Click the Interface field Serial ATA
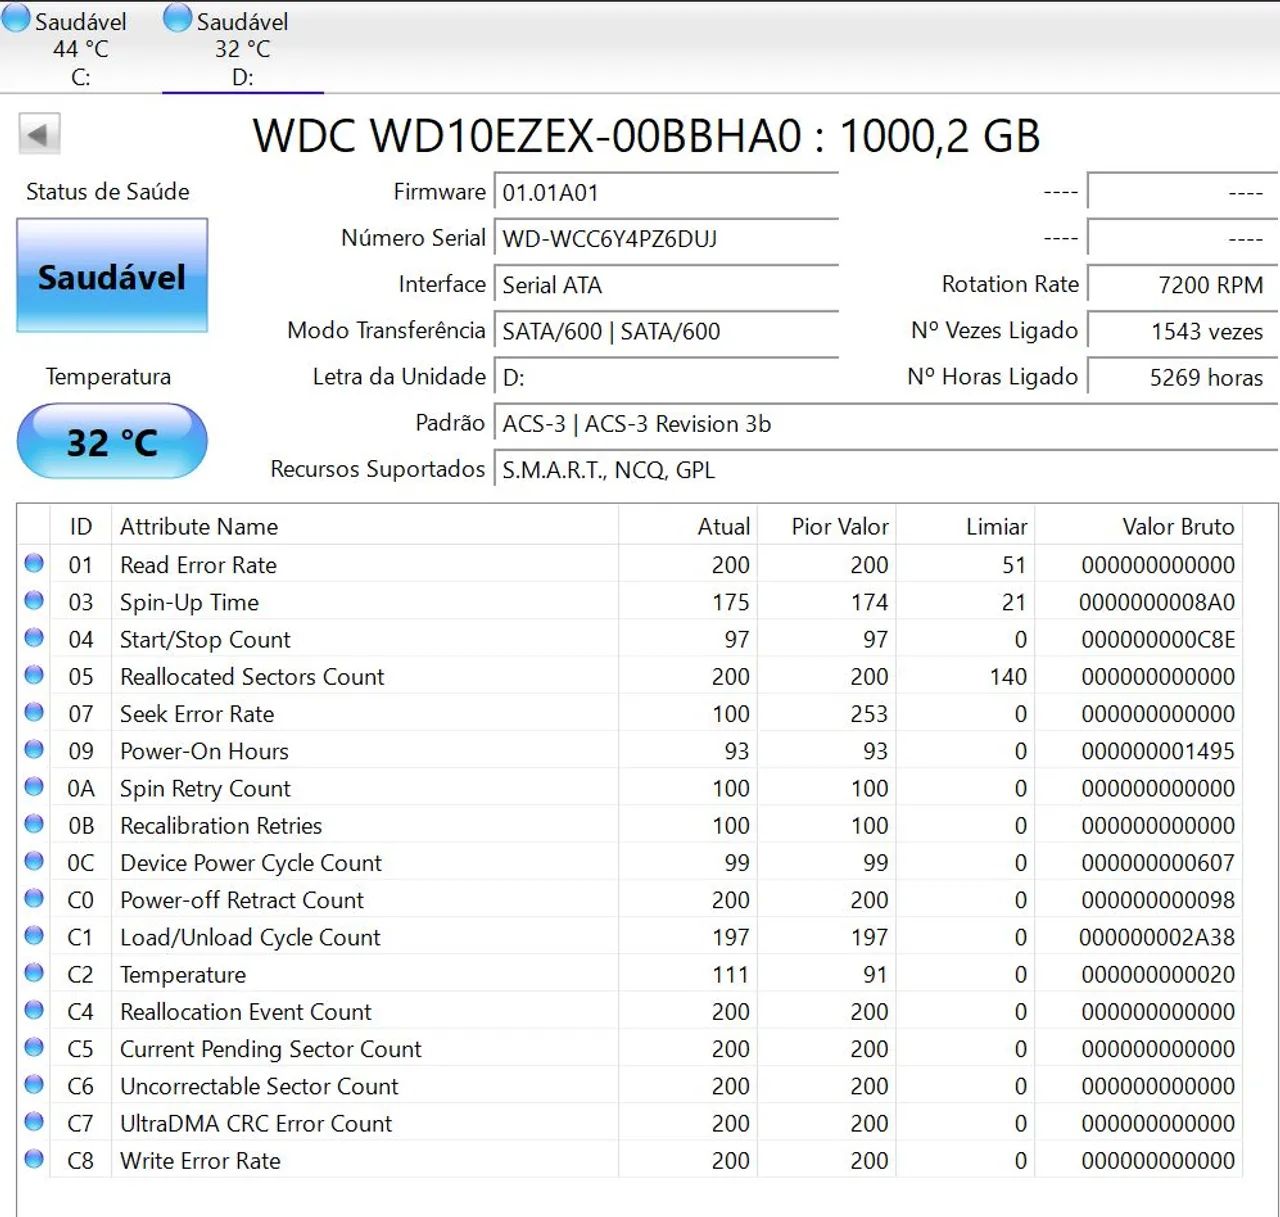The image size is (1280, 1217). pos(666,285)
